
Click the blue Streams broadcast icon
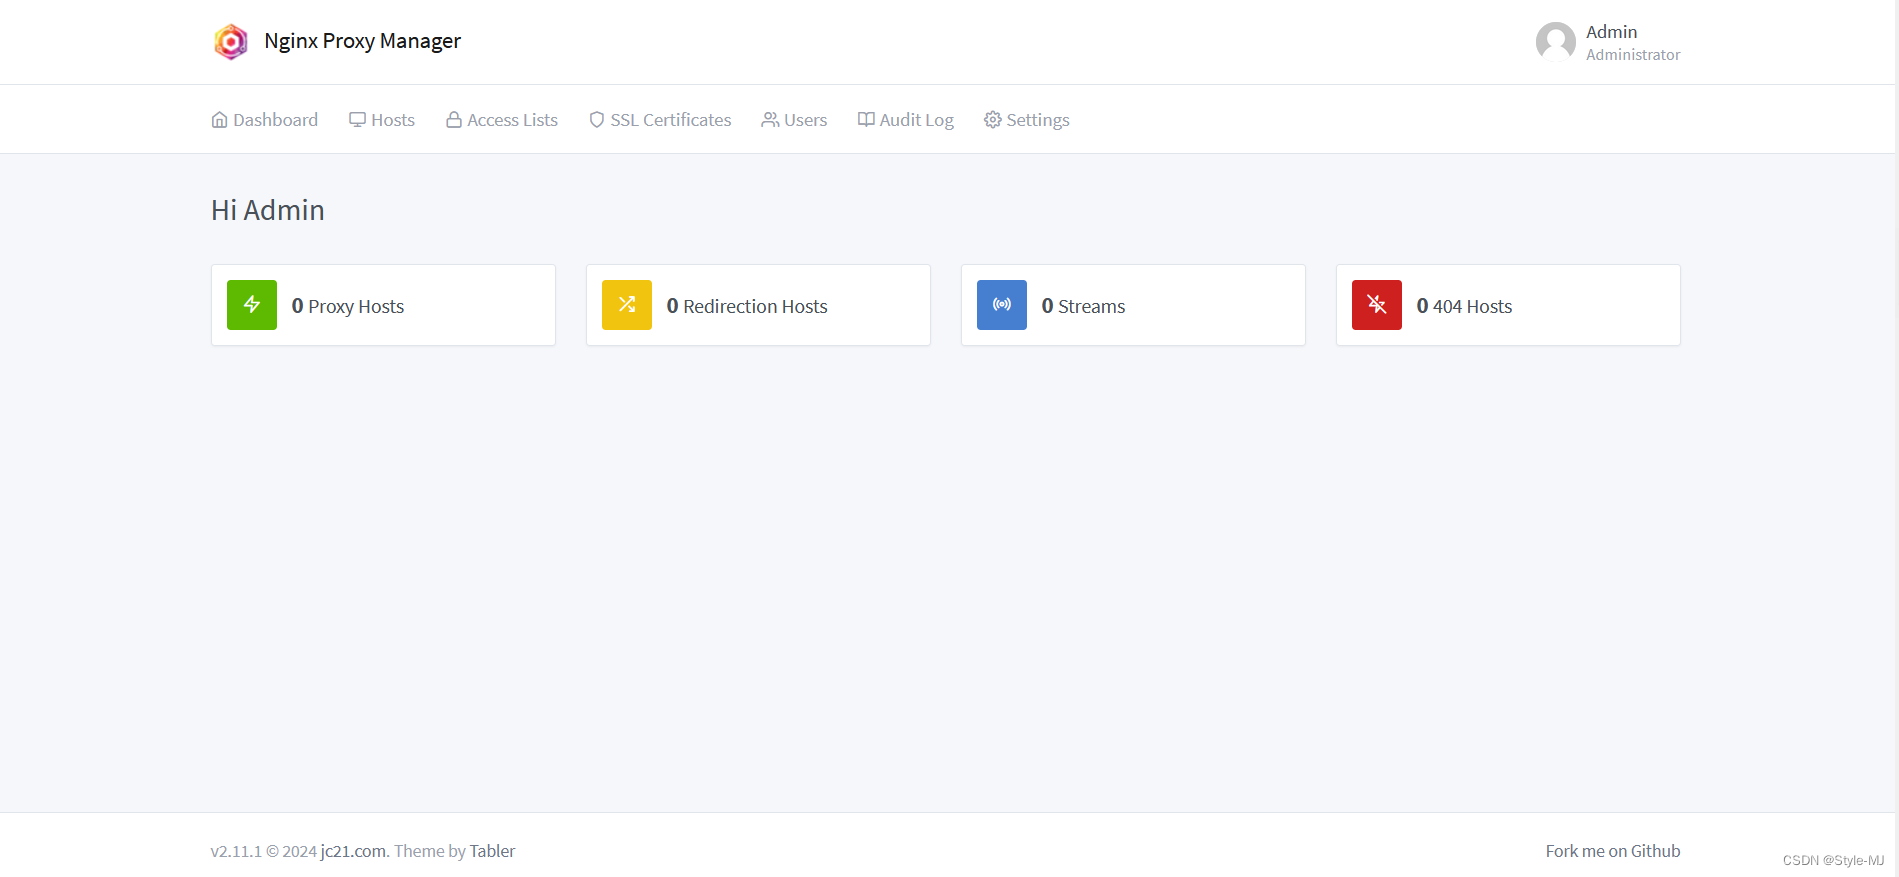1002,305
